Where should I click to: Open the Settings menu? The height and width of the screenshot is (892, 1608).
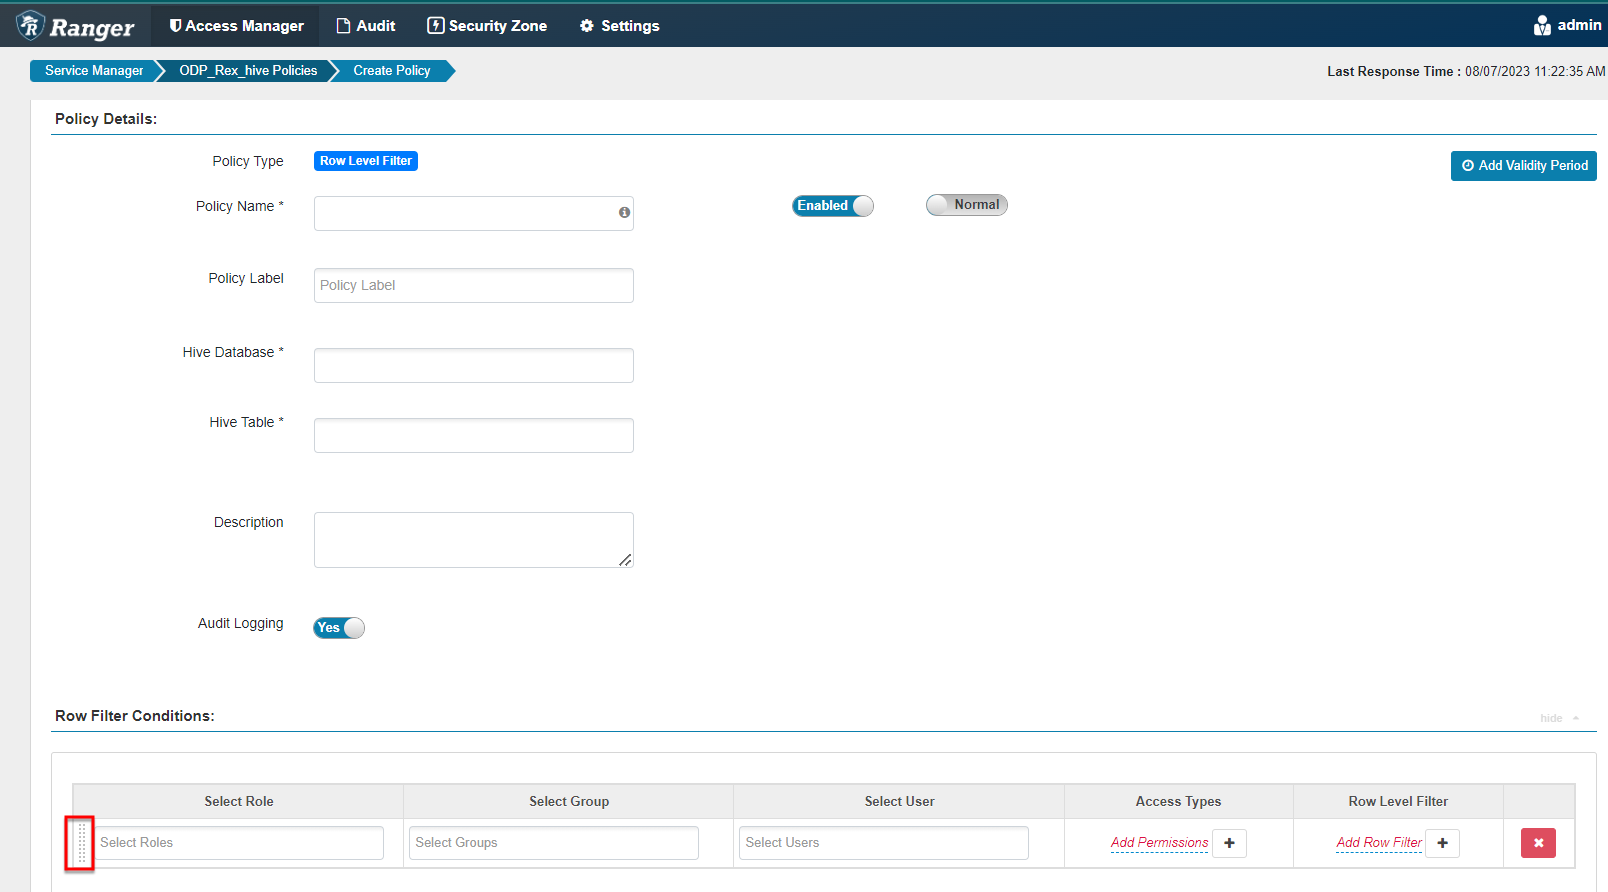tap(619, 26)
